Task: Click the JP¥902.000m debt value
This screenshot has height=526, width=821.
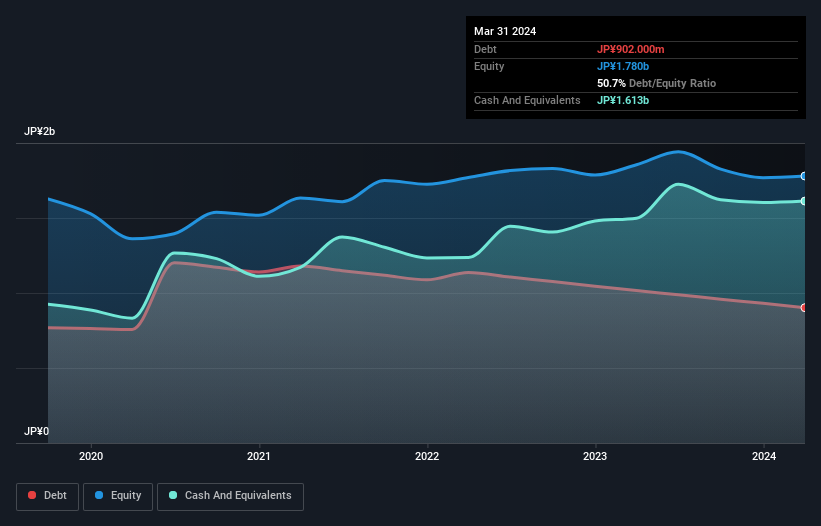Action: pyautogui.click(x=630, y=49)
